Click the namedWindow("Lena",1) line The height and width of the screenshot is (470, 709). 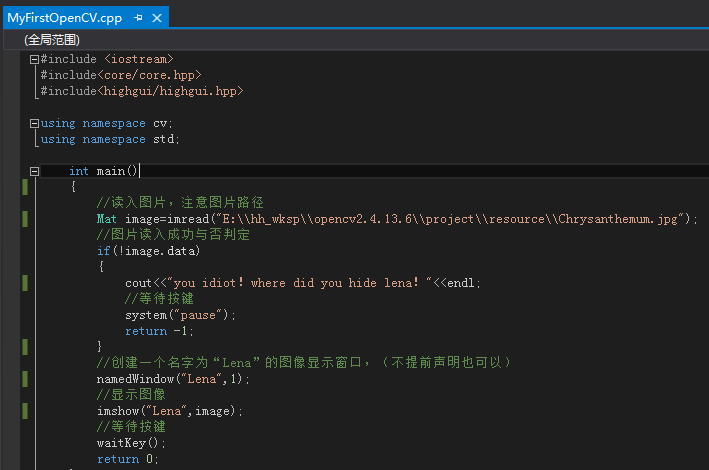(173, 379)
